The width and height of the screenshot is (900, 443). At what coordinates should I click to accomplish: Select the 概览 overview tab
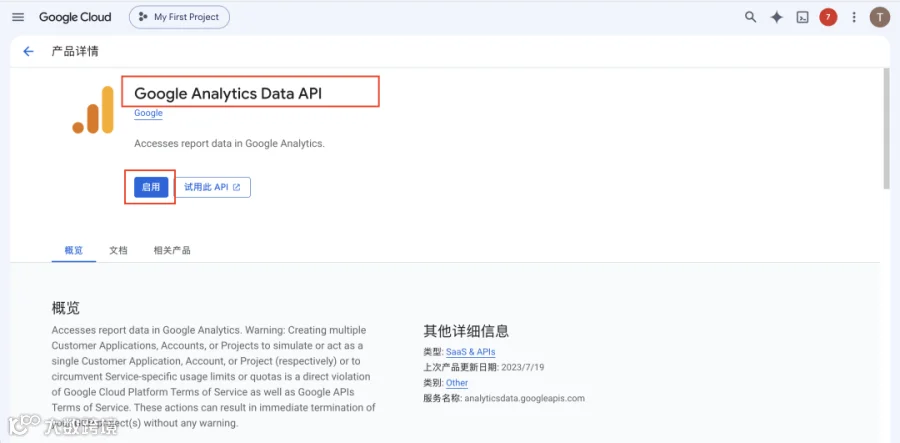(73, 250)
